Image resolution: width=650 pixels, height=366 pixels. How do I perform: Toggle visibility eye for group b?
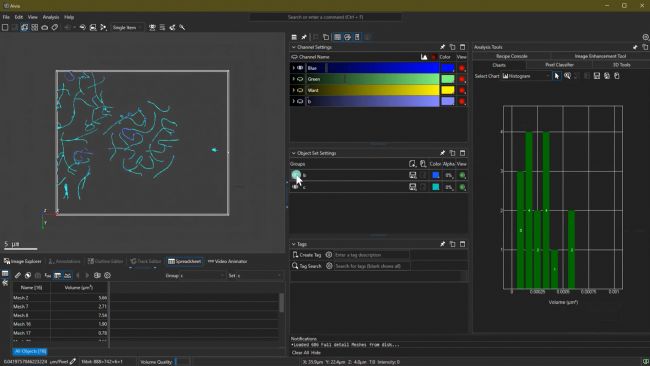click(296, 175)
